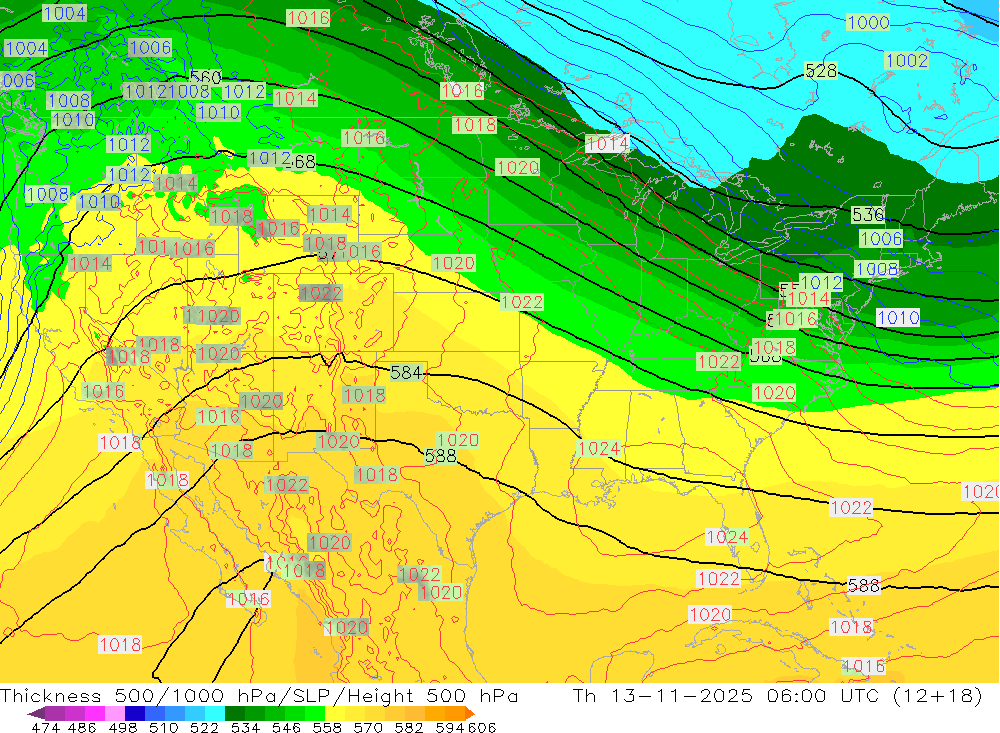Click the purple arrow start of legend

pyautogui.click(x=36, y=713)
